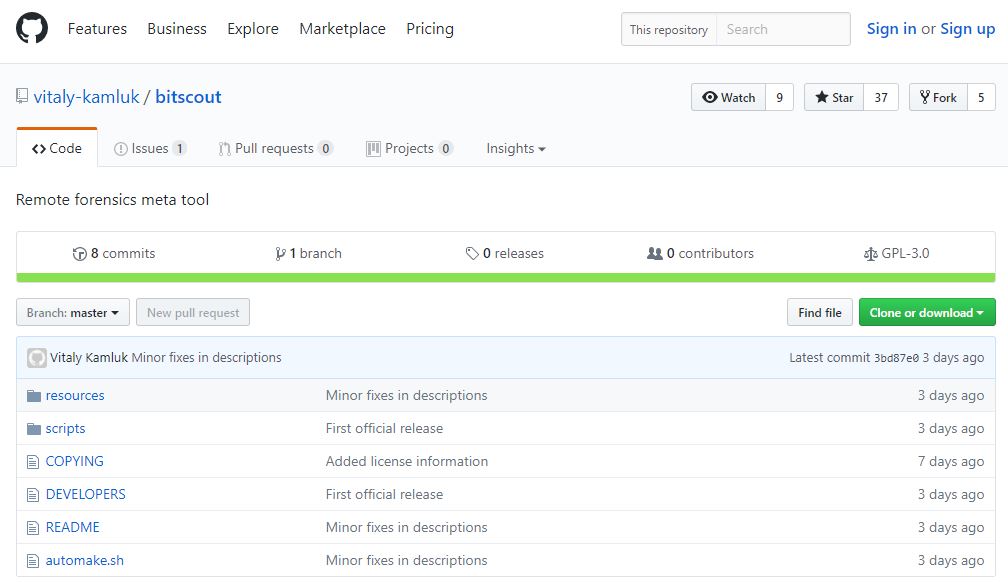This screenshot has width=1008, height=582.
Task: Click the commits history clock icon
Action: pos(80,254)
